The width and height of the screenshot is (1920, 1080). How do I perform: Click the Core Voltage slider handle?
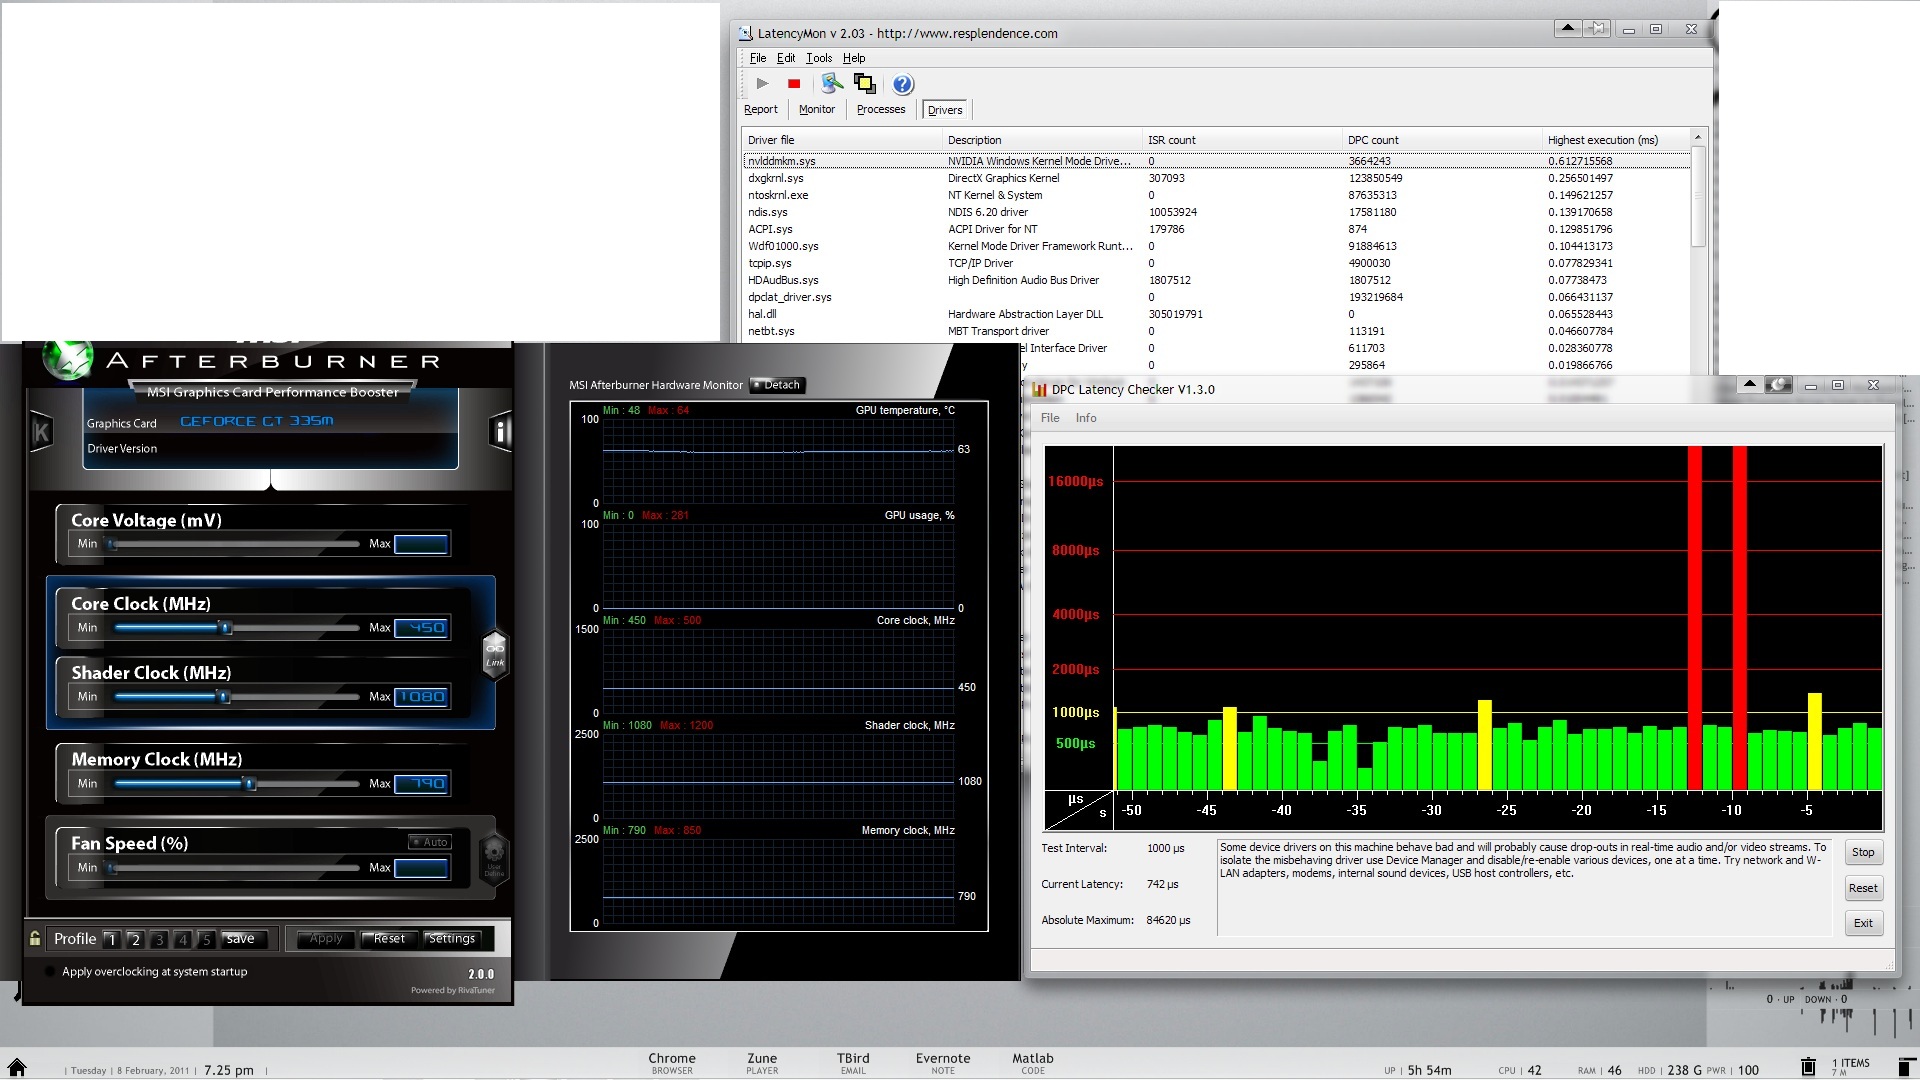112,544
